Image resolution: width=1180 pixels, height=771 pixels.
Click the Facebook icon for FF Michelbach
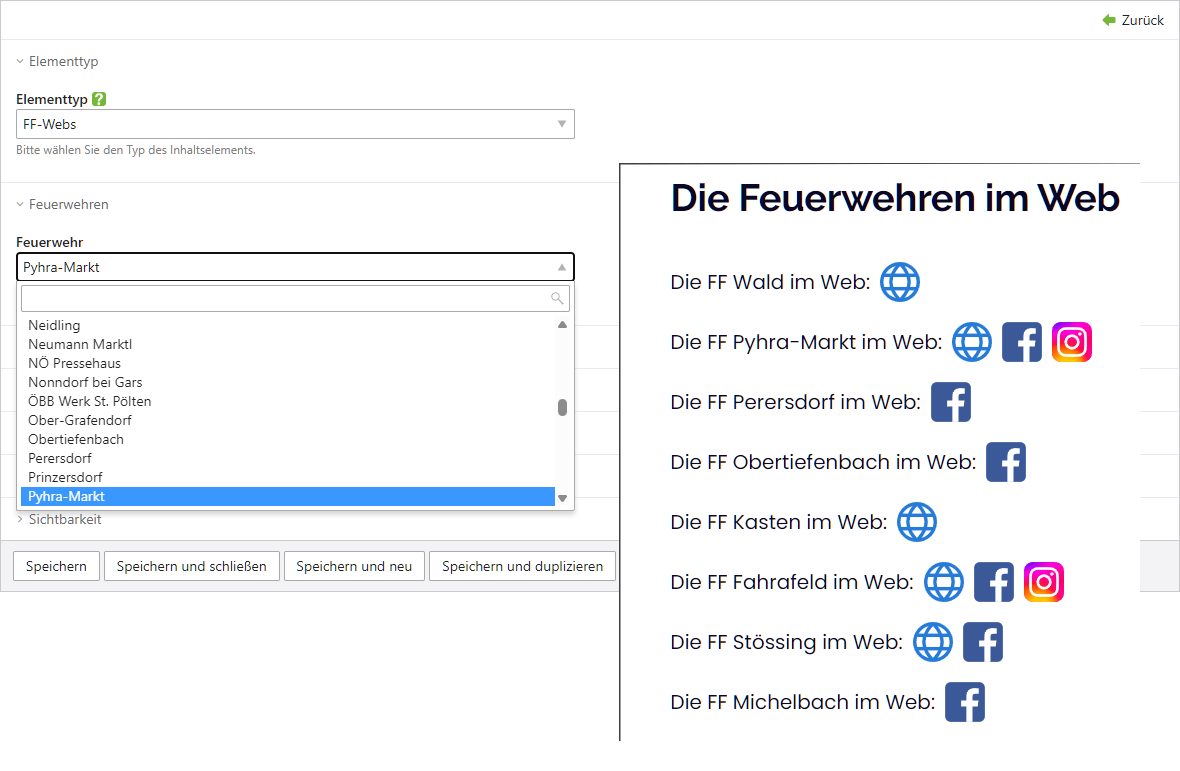point(964,702)
